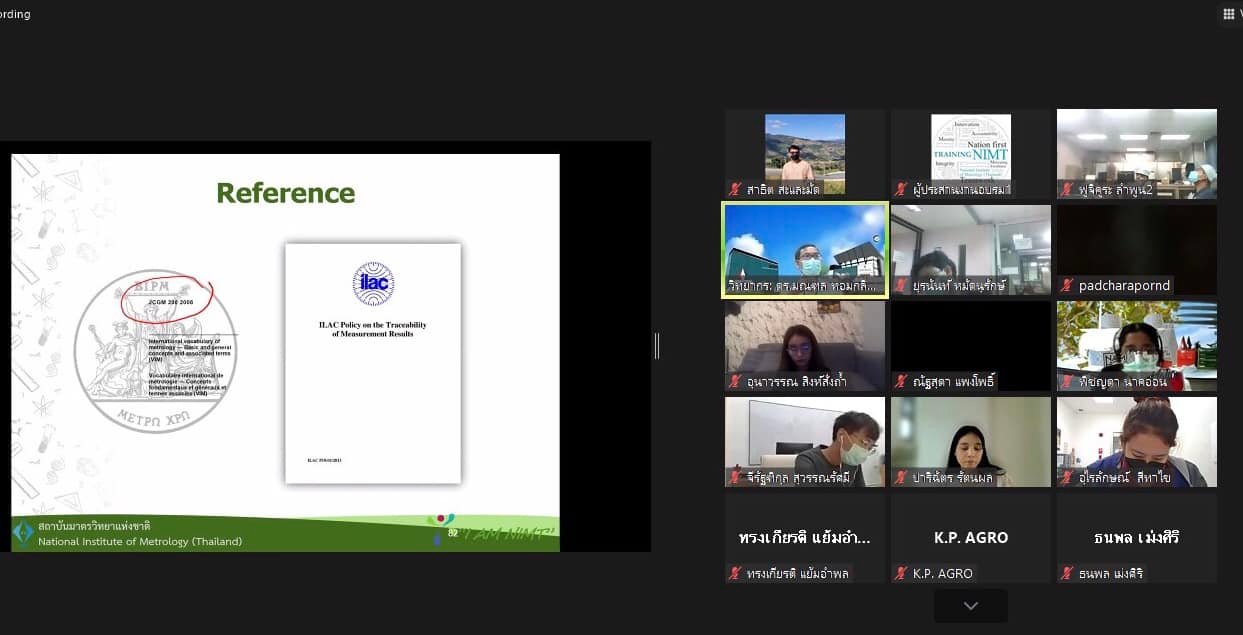
Task: Select the padcharapornd participant name label
Action: [x=1123, y=286]
